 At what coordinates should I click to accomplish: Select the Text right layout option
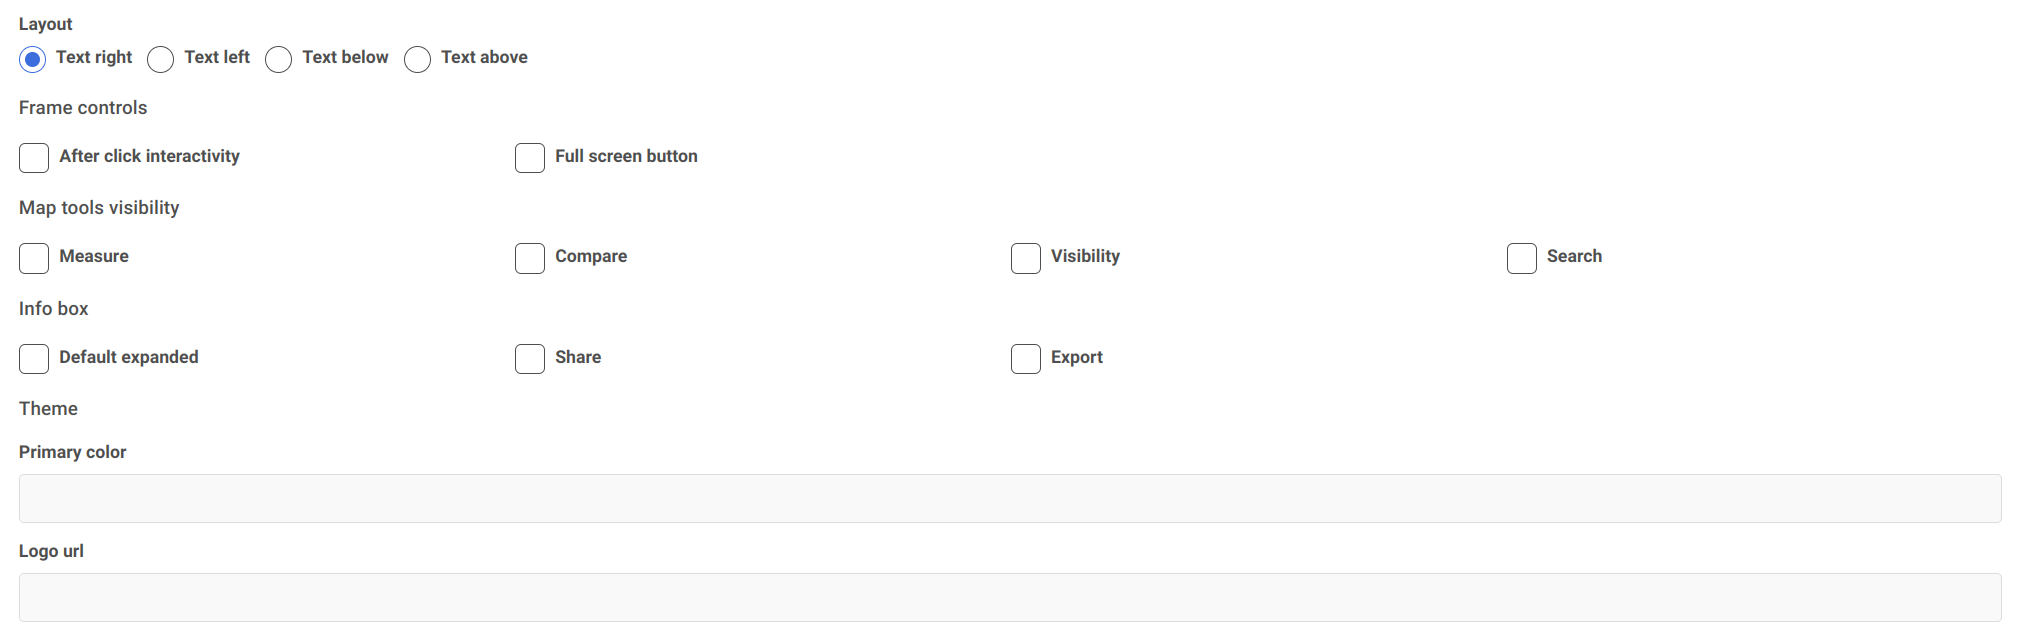tap(33, 59)
